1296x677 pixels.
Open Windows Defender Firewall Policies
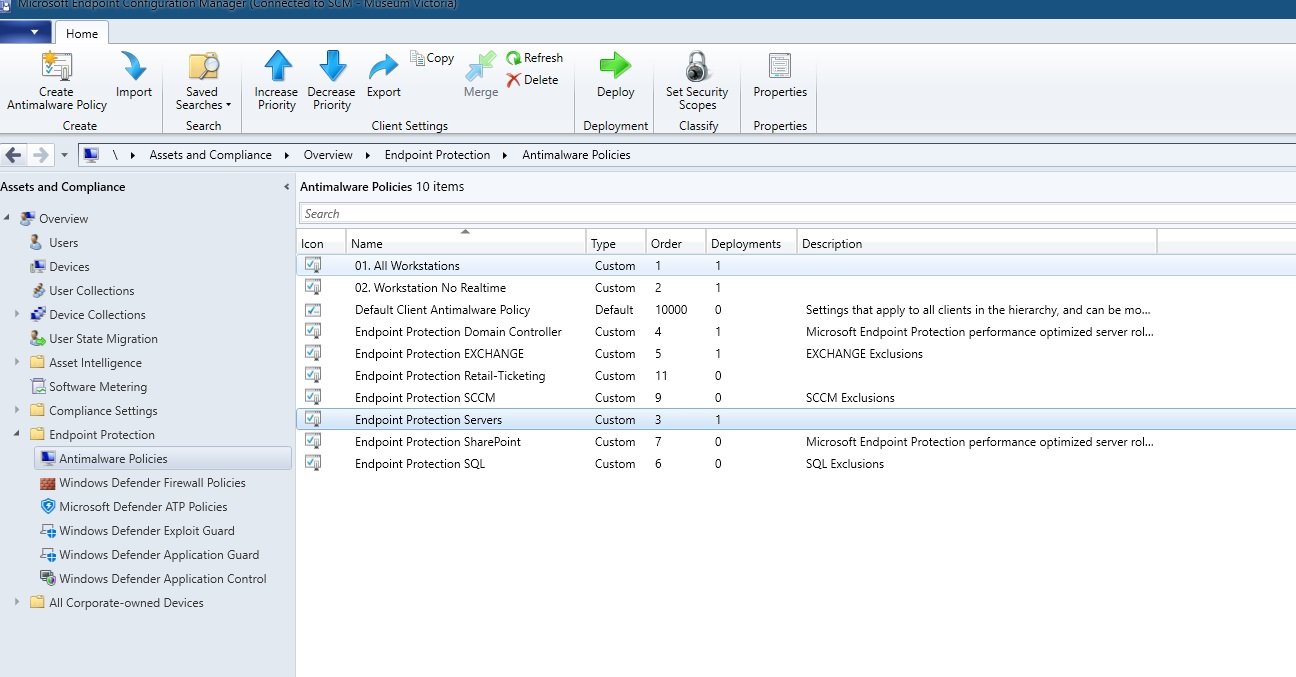152,483
